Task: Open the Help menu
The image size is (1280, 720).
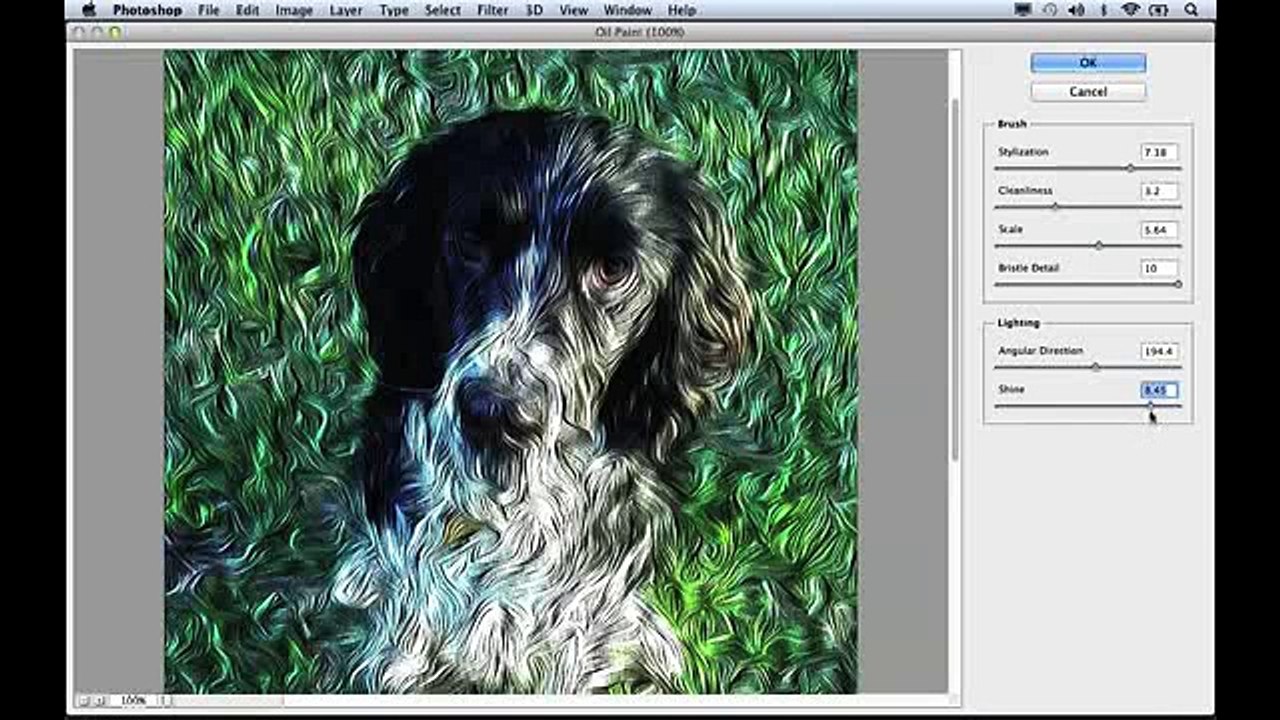Action: click(681, 10)
